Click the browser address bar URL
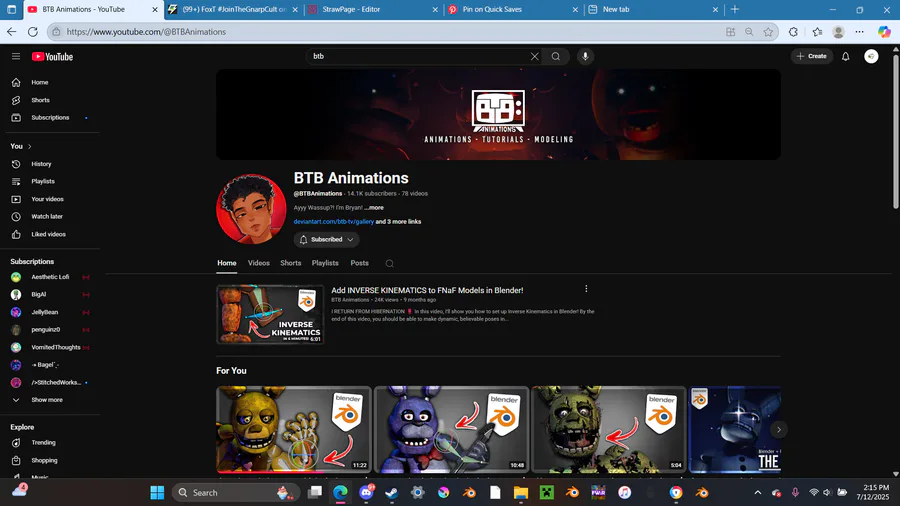Image resolution: width=900 pixels, height=506 pixels. coord(146,32)
